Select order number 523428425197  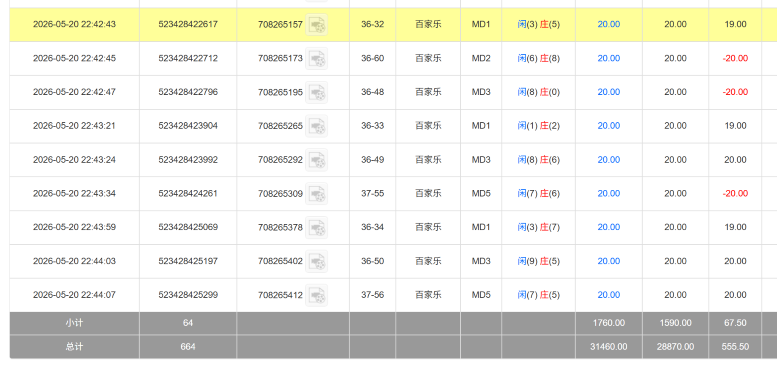click(188, 261)
